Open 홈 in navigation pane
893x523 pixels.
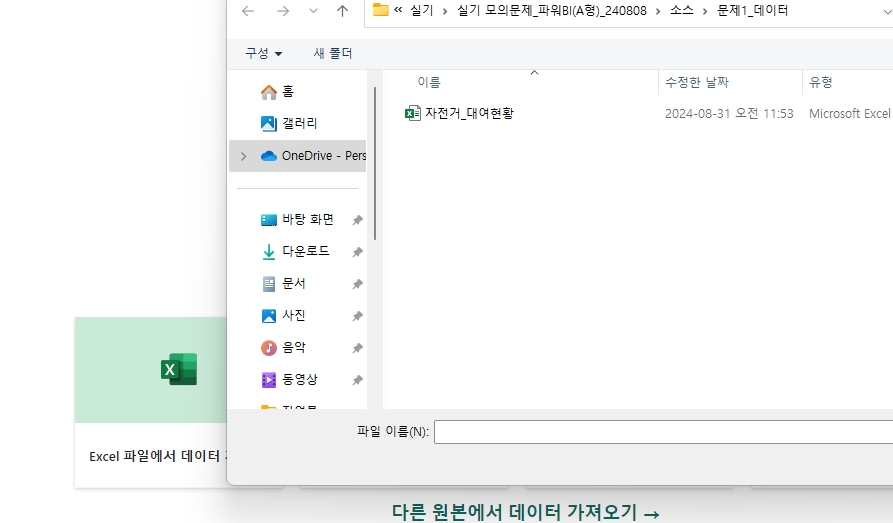click(288, 91)
